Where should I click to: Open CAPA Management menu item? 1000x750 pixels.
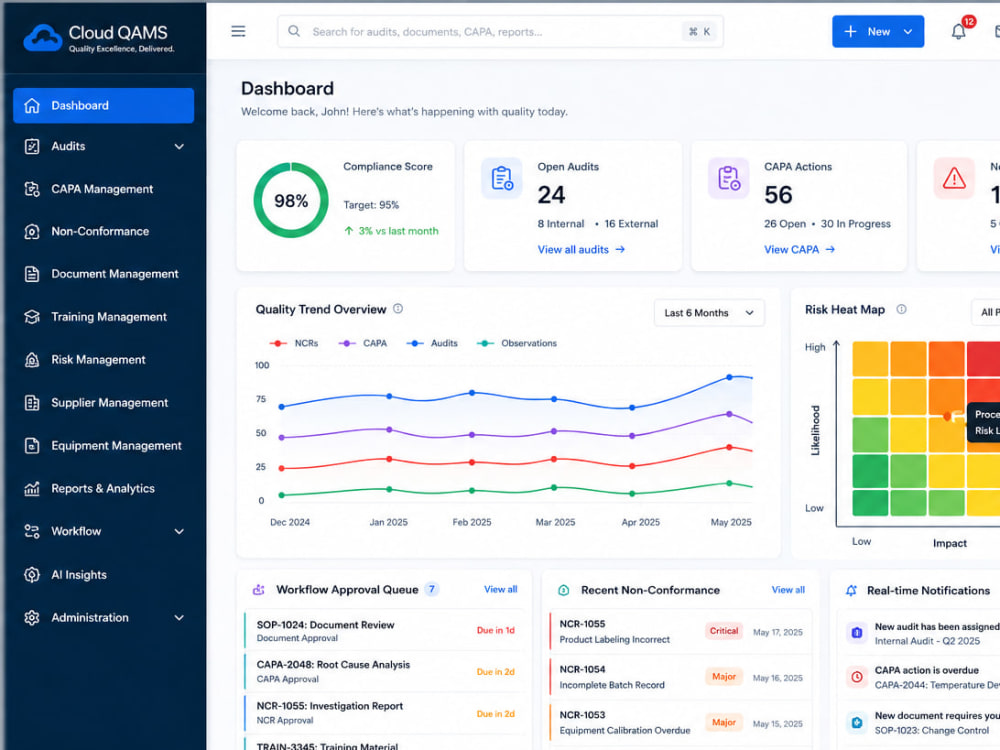[x=103, y=189]
